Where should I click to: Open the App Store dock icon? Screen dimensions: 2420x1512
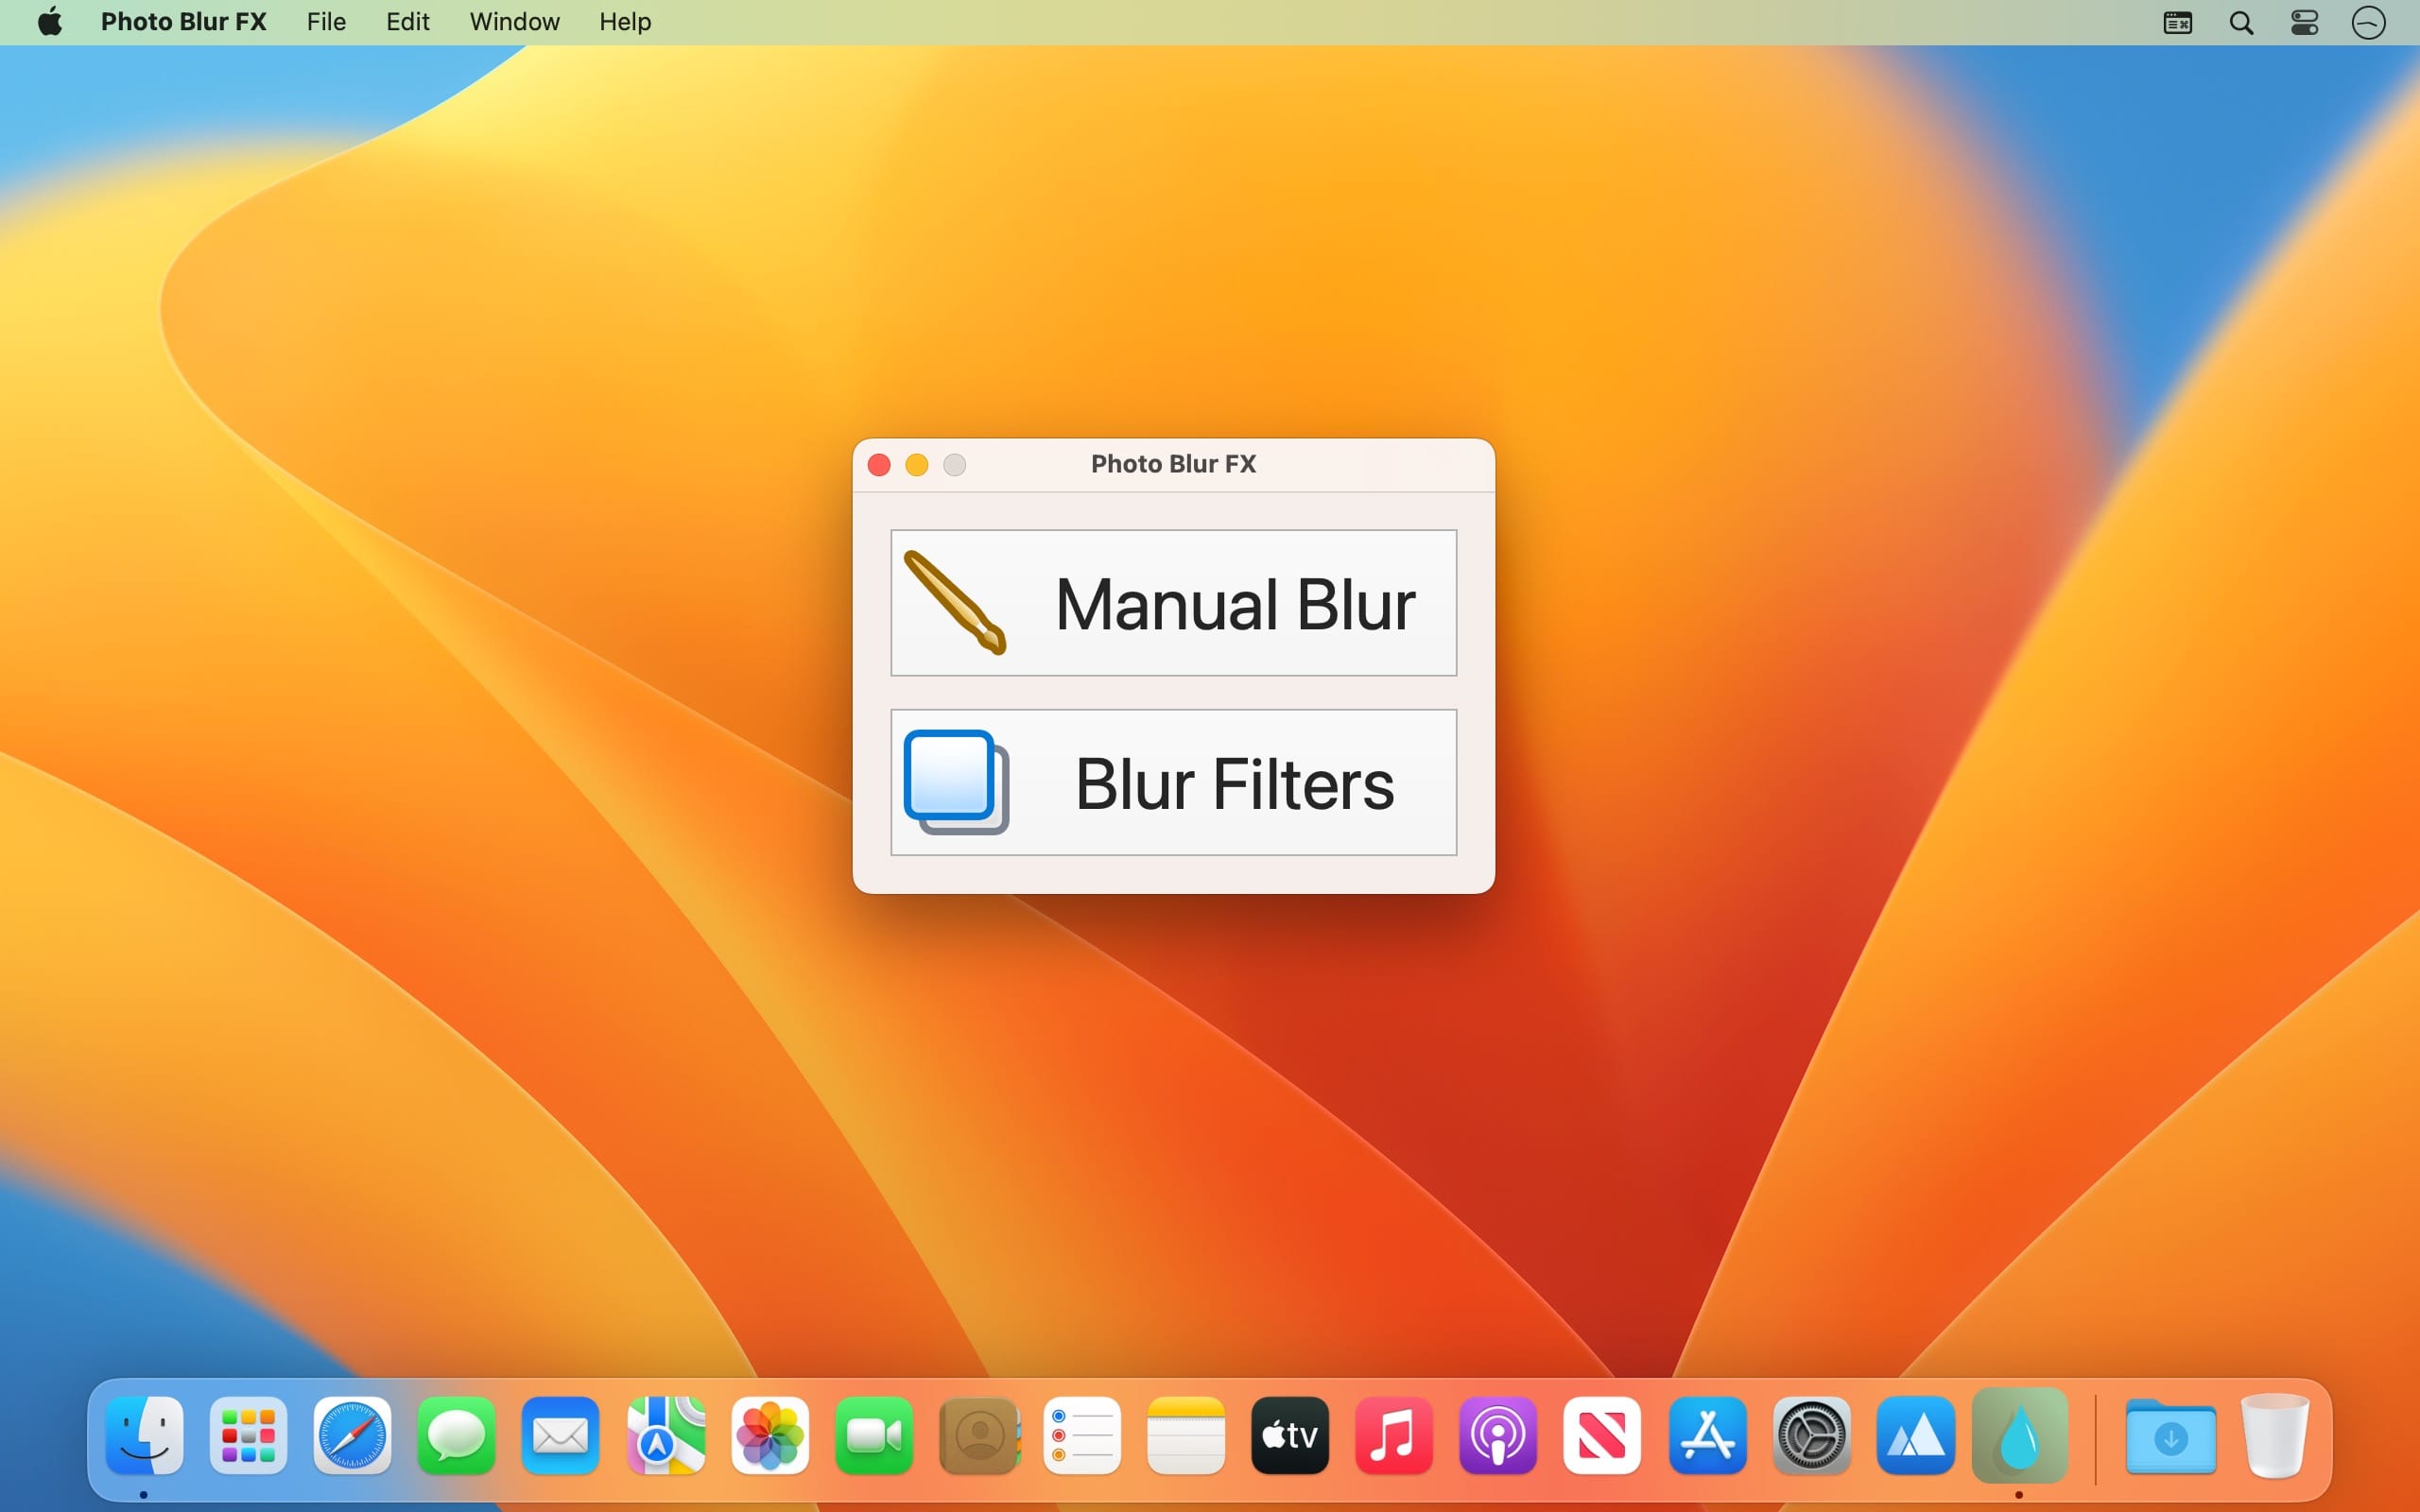point(1707,1436)
